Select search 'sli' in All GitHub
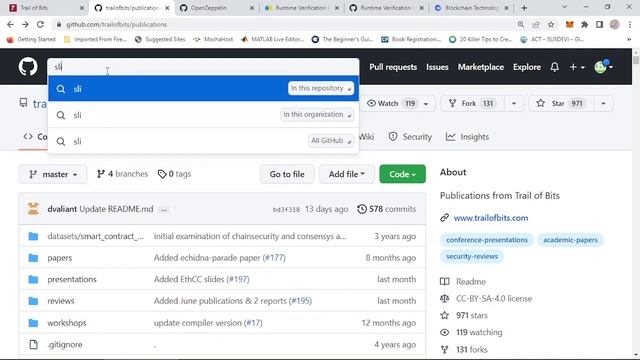Screen dimensions: 640x360 click(203, 141)
